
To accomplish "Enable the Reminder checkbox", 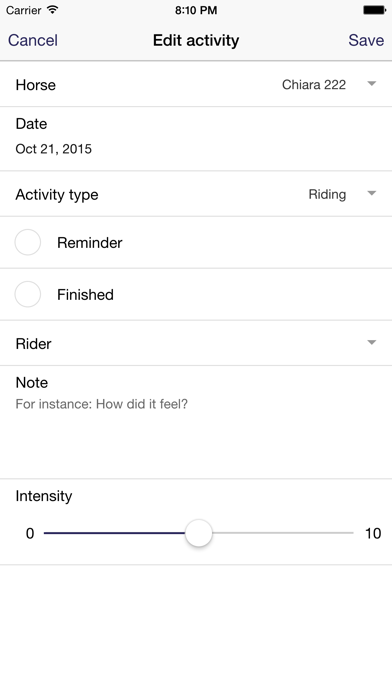I will pos(28,242).
